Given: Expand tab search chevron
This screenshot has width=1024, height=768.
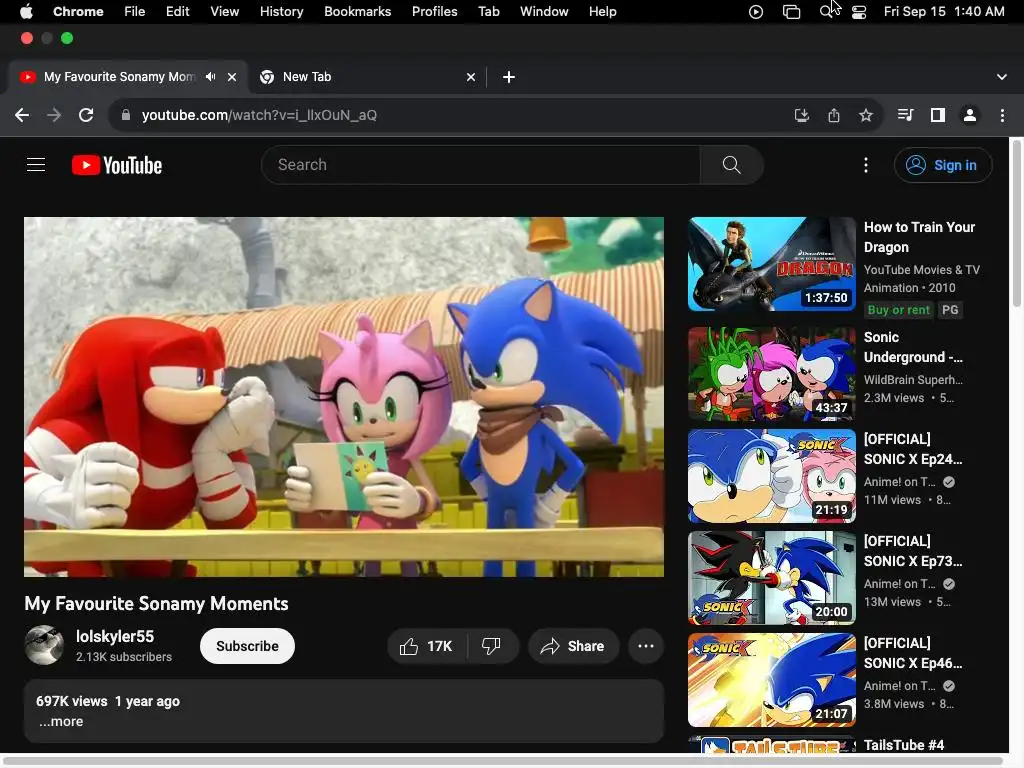Looking at the screenshot, I should point(1002,77).
